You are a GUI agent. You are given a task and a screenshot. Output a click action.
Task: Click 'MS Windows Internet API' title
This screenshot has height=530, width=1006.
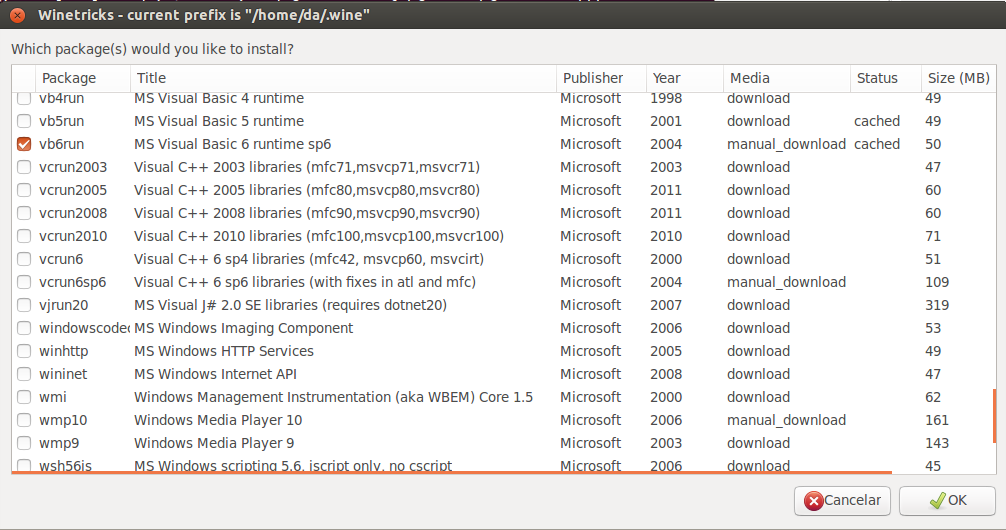coord(216,374)
